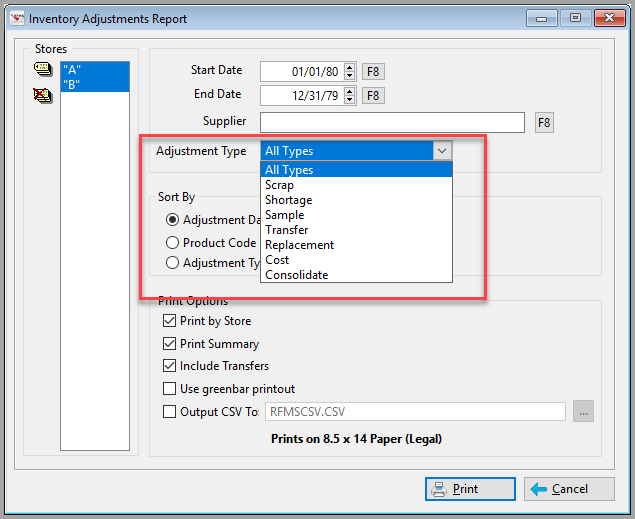Click F8 button next to End Date
The image size is (635, 519).
tap(373, 96)
